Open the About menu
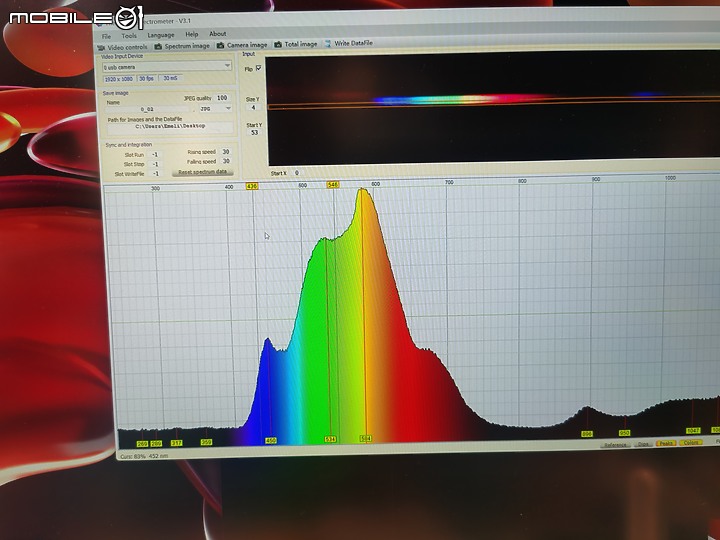This screenshot has height=540, width=720. [218, 34]
